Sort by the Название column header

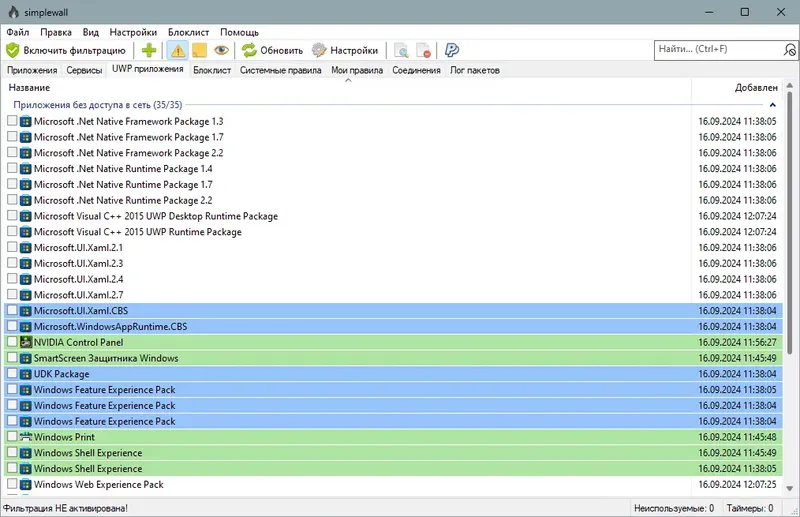coord(29,88)
